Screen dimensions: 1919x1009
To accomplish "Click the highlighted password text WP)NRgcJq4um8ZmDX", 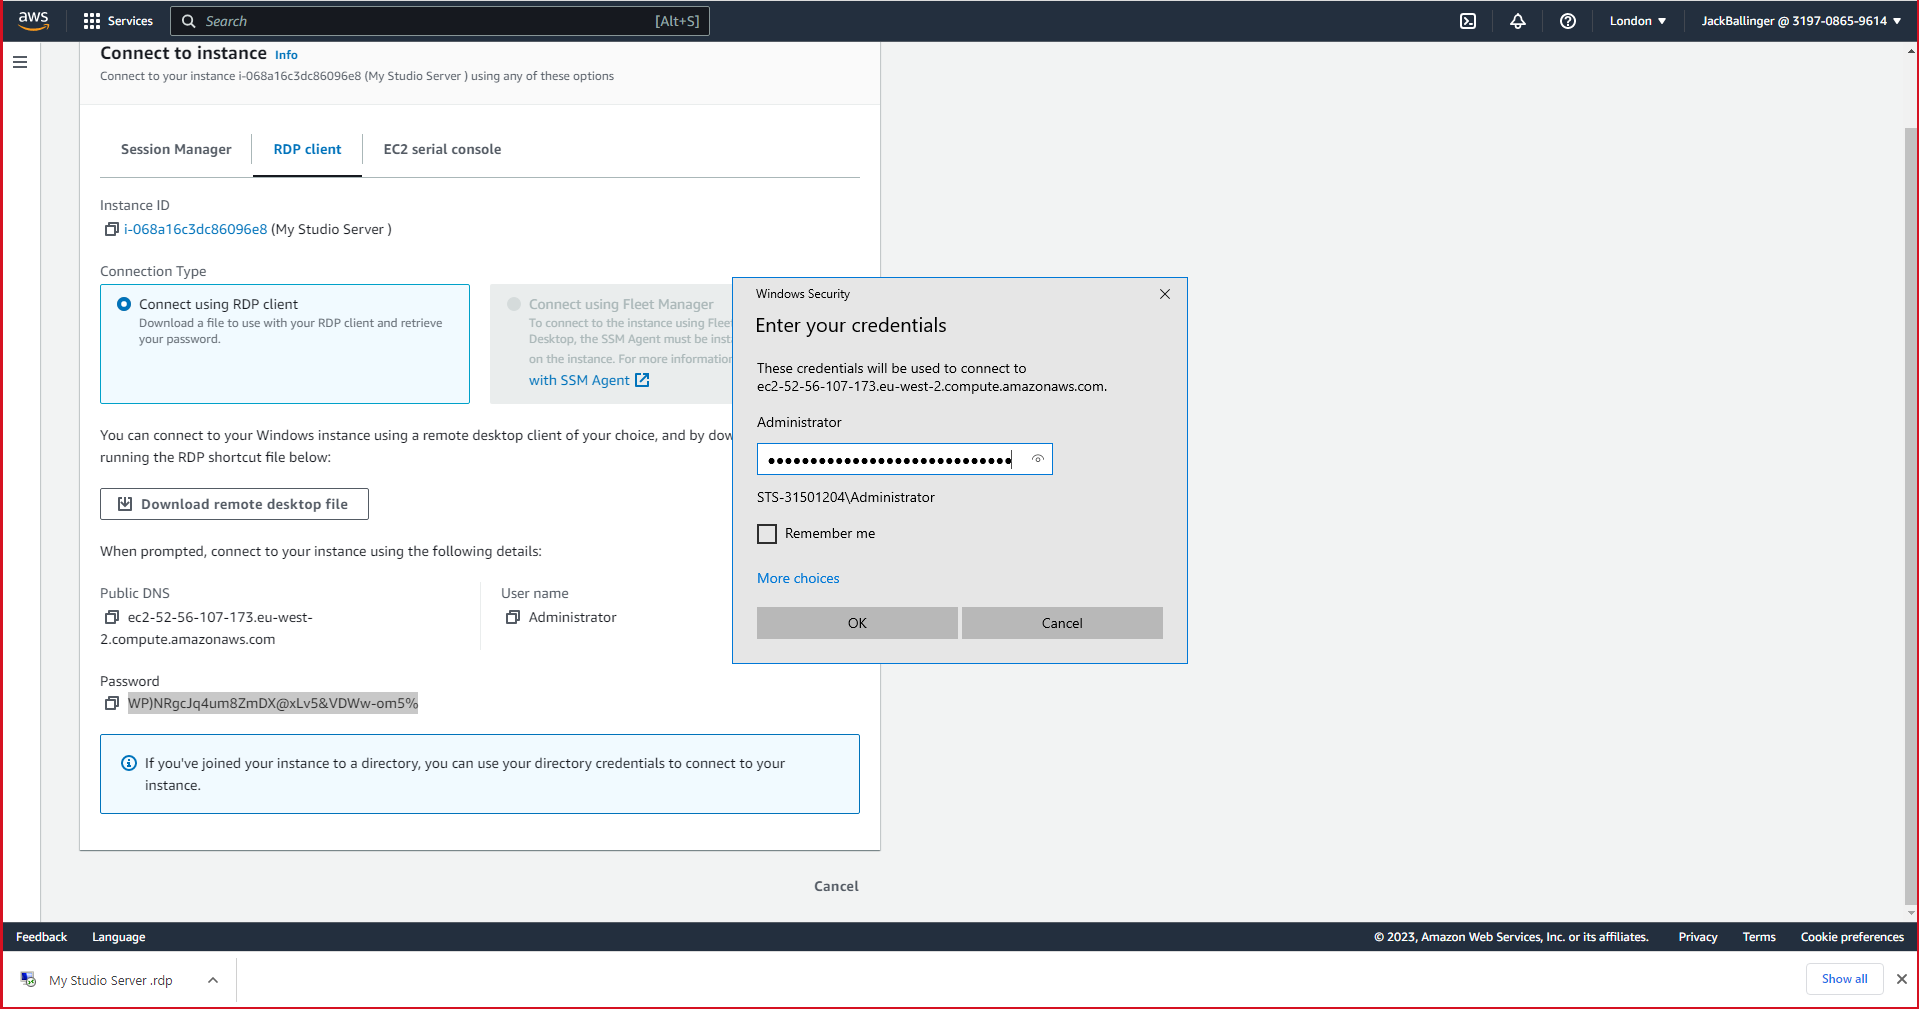I will coord(273,704).
